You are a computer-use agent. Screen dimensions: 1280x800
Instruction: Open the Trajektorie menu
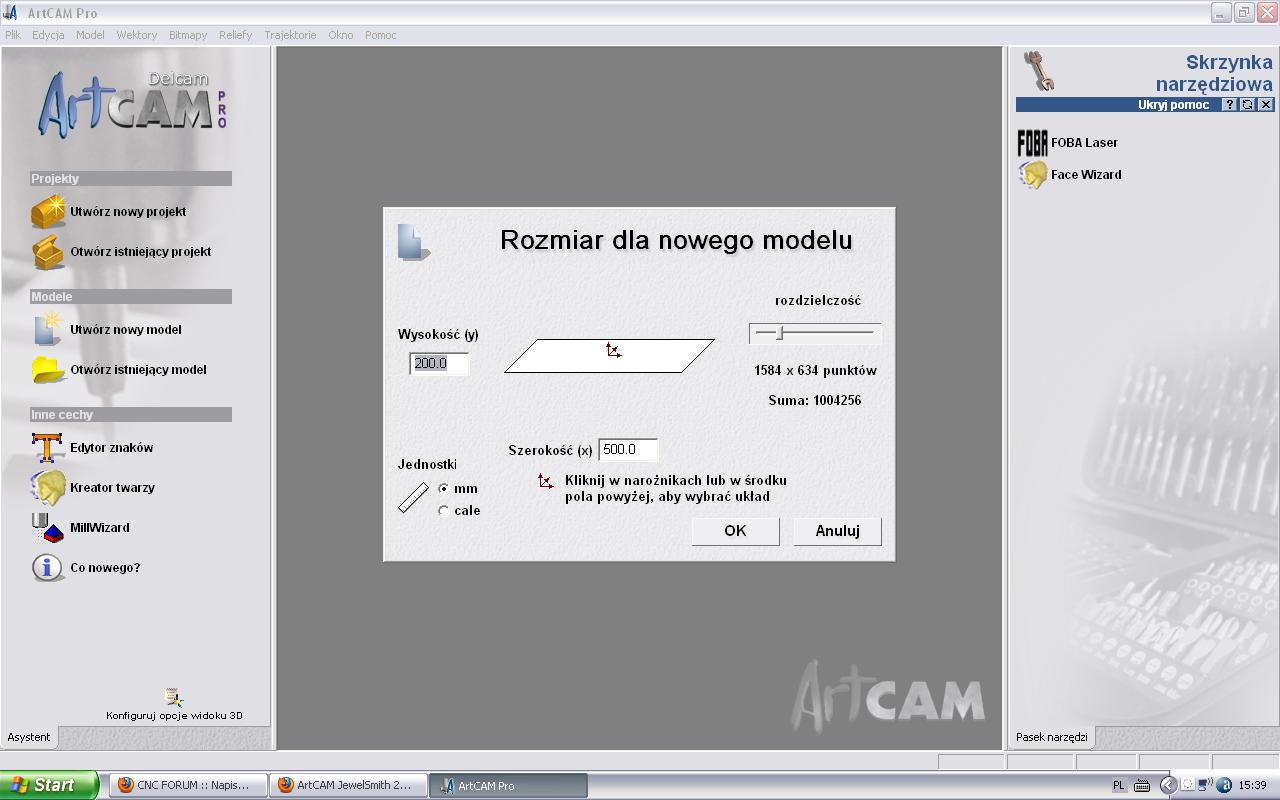(x=290, y=35)
